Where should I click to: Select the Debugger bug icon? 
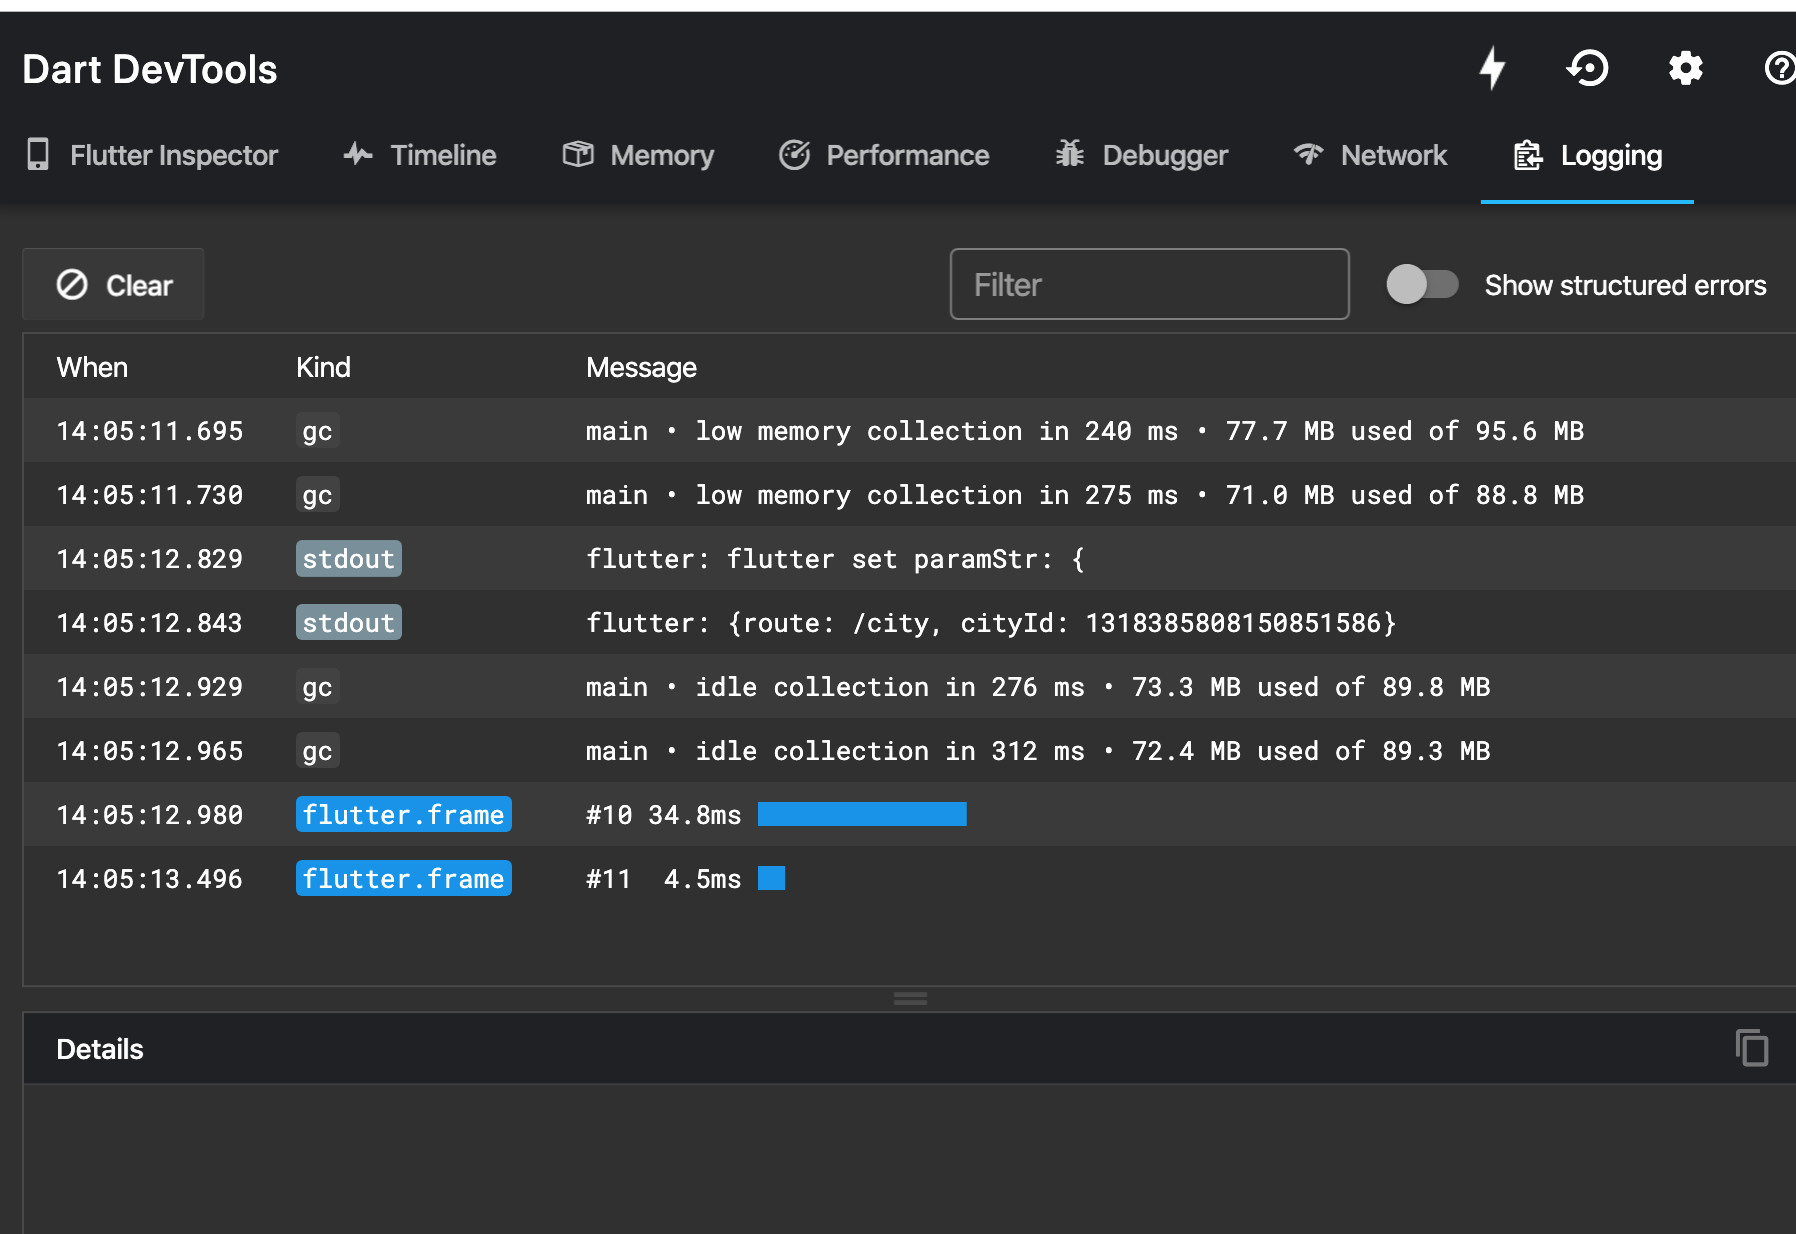[1068, 155]
